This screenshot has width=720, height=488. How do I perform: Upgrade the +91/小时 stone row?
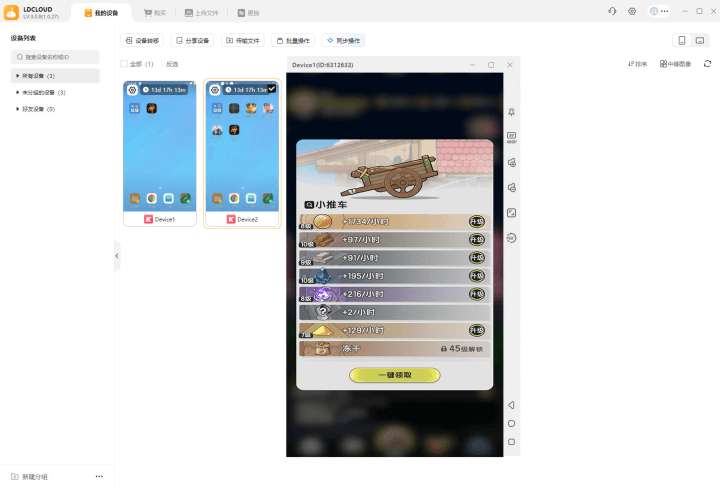click(477, 258)
